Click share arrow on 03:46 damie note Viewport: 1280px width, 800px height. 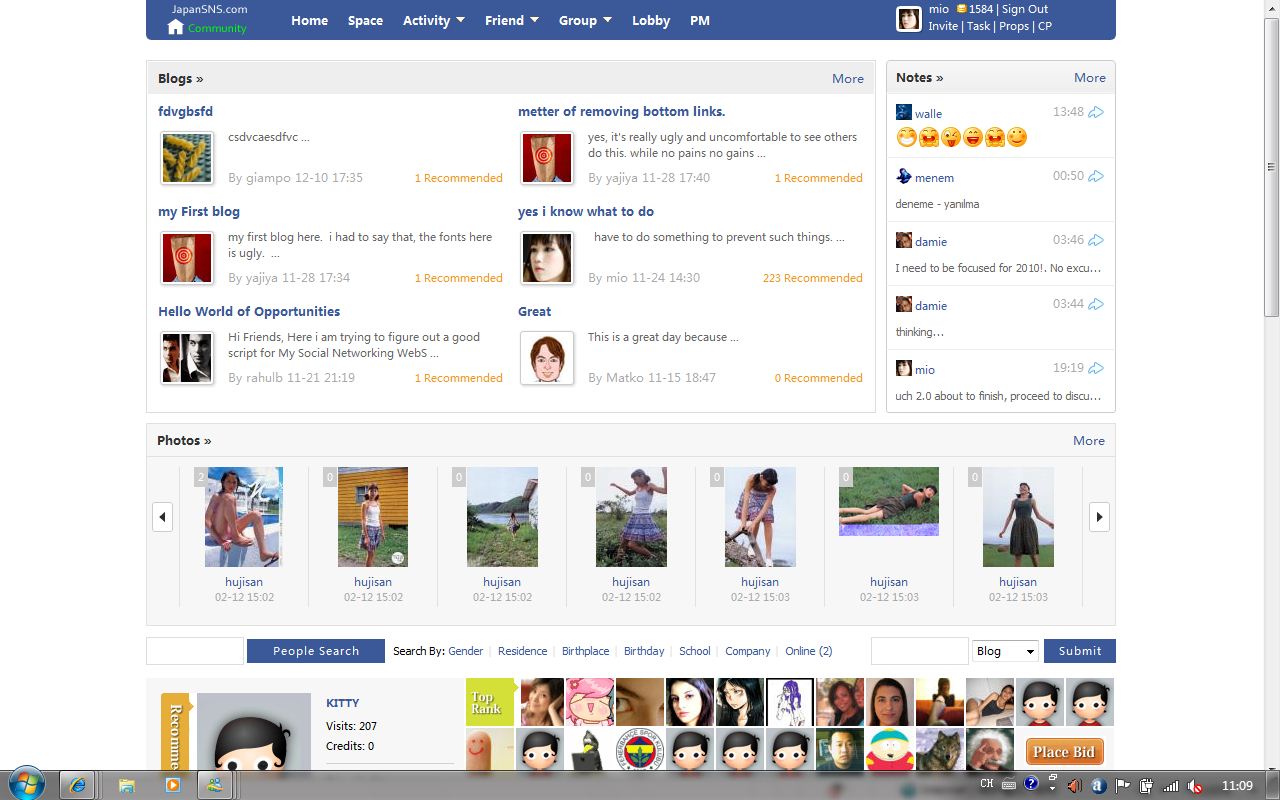tap(1096, 240)
